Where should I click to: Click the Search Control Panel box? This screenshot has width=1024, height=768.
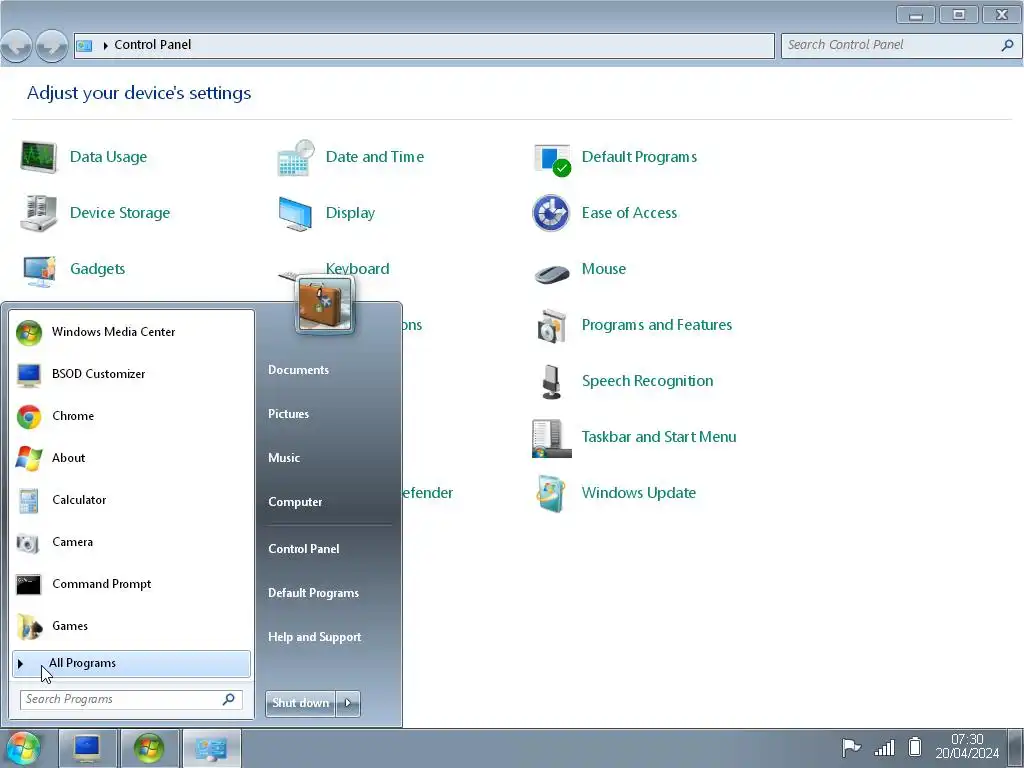[901, 45]
